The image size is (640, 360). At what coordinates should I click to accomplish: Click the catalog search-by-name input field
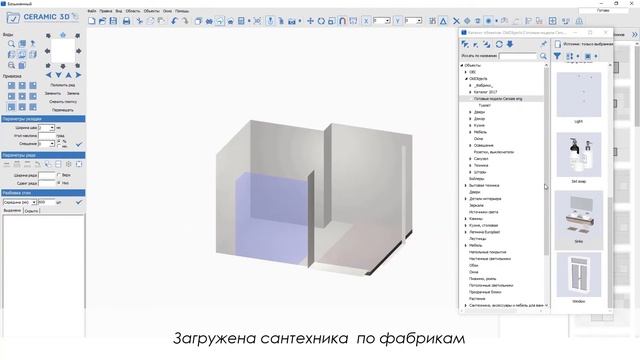(518, 56)
